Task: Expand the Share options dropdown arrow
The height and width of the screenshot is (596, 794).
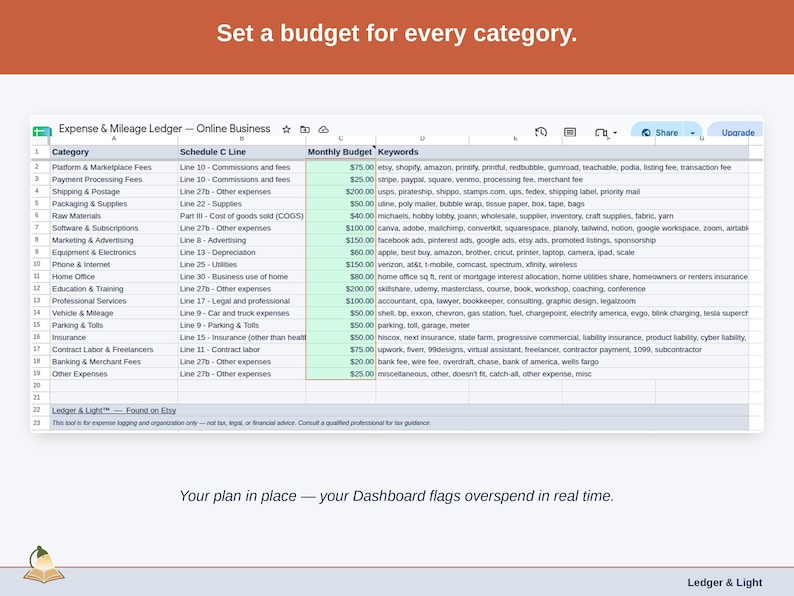Action: click(692, 133)
